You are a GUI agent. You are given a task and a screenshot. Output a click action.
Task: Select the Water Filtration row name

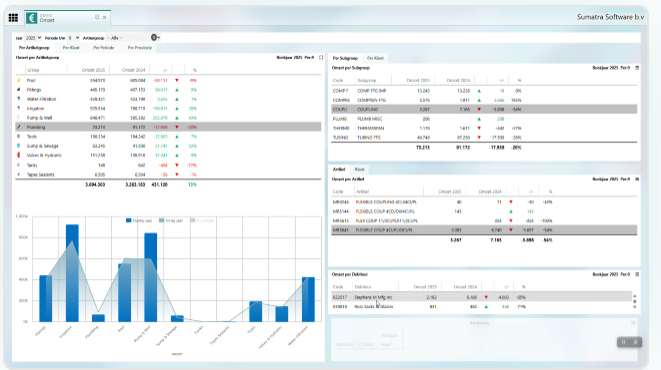[41, 99]
